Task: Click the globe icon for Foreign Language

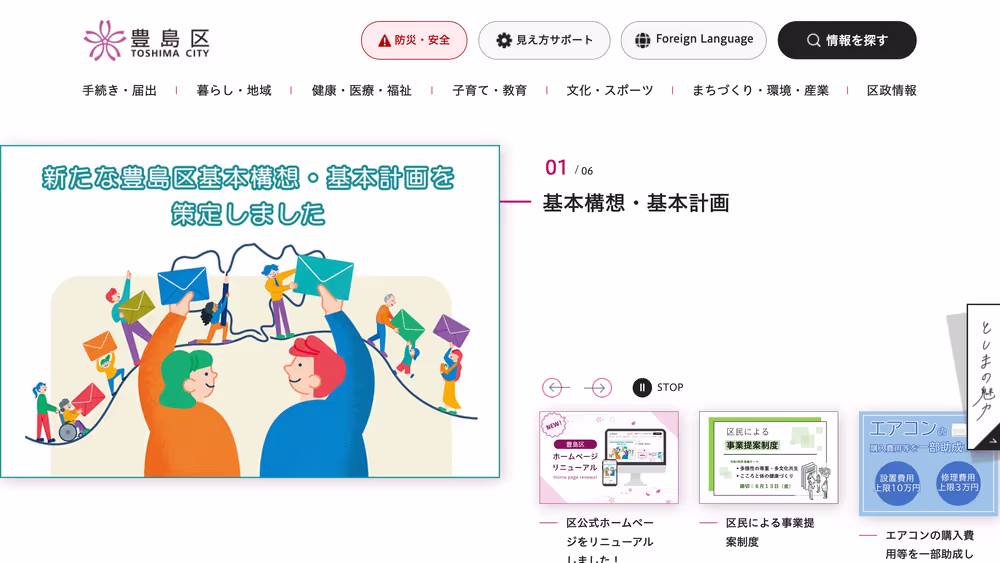Action: [x=642, y=40]
